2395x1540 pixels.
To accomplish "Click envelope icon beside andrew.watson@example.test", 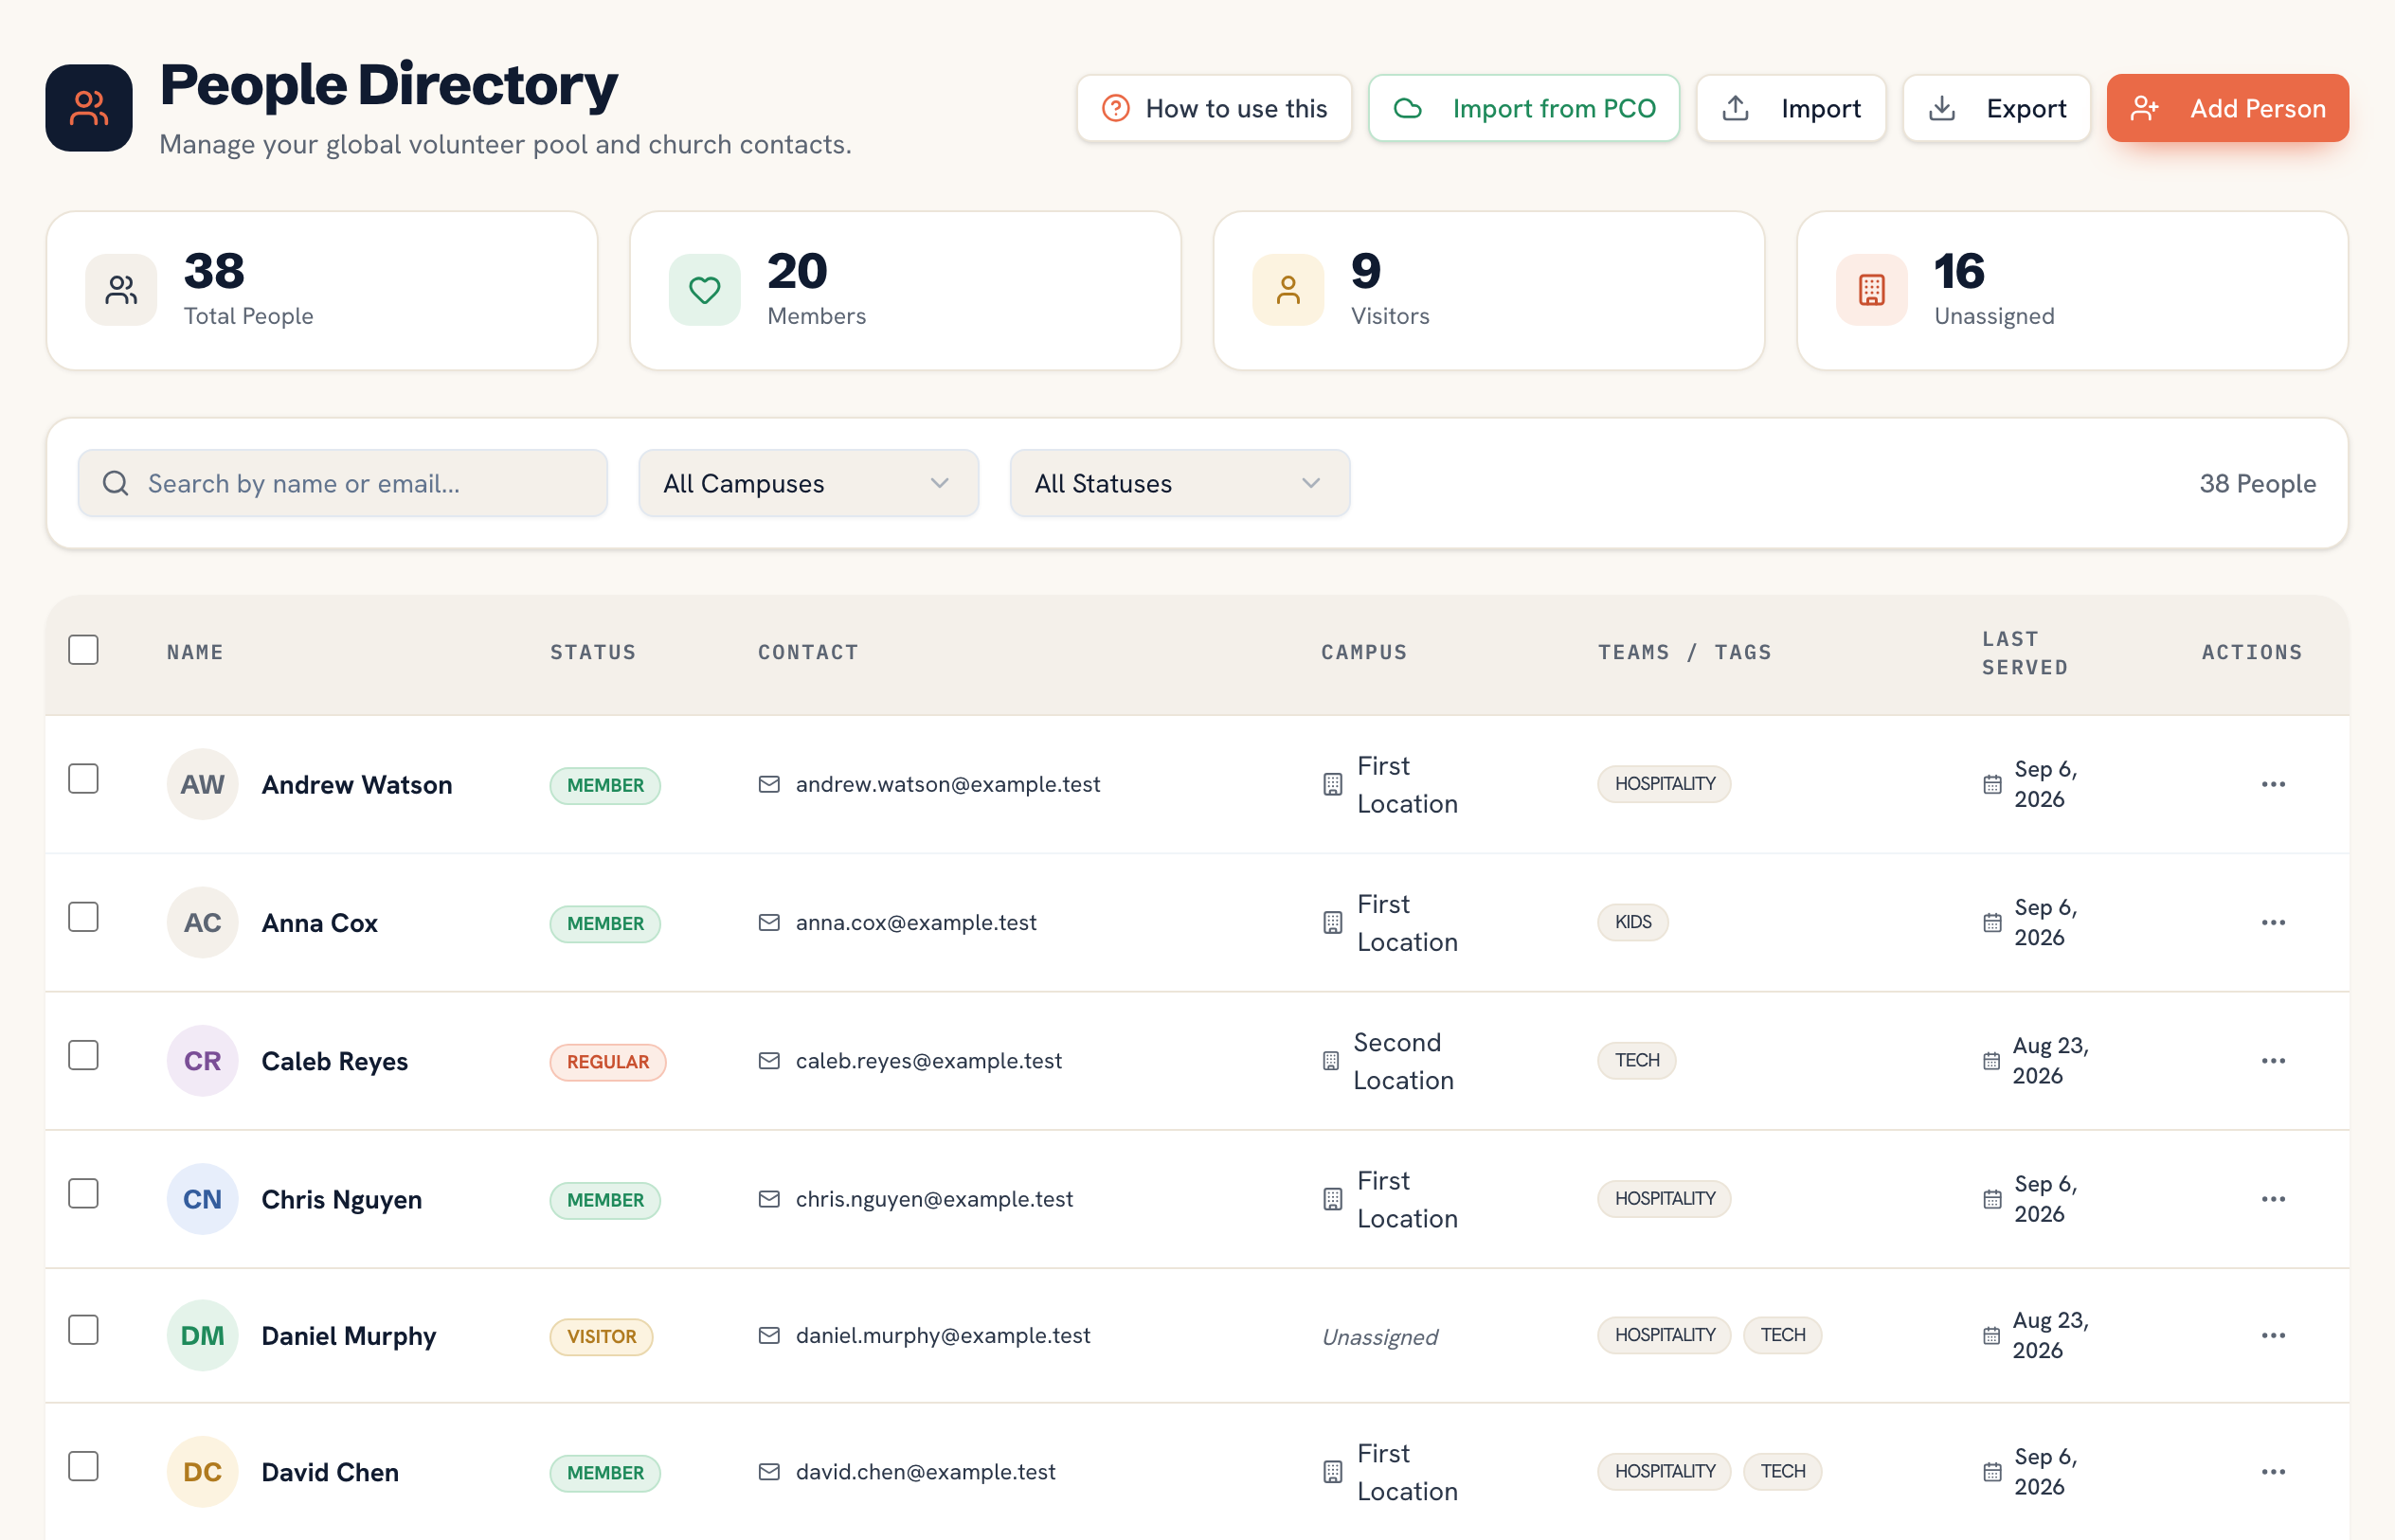I will [769, 784].
